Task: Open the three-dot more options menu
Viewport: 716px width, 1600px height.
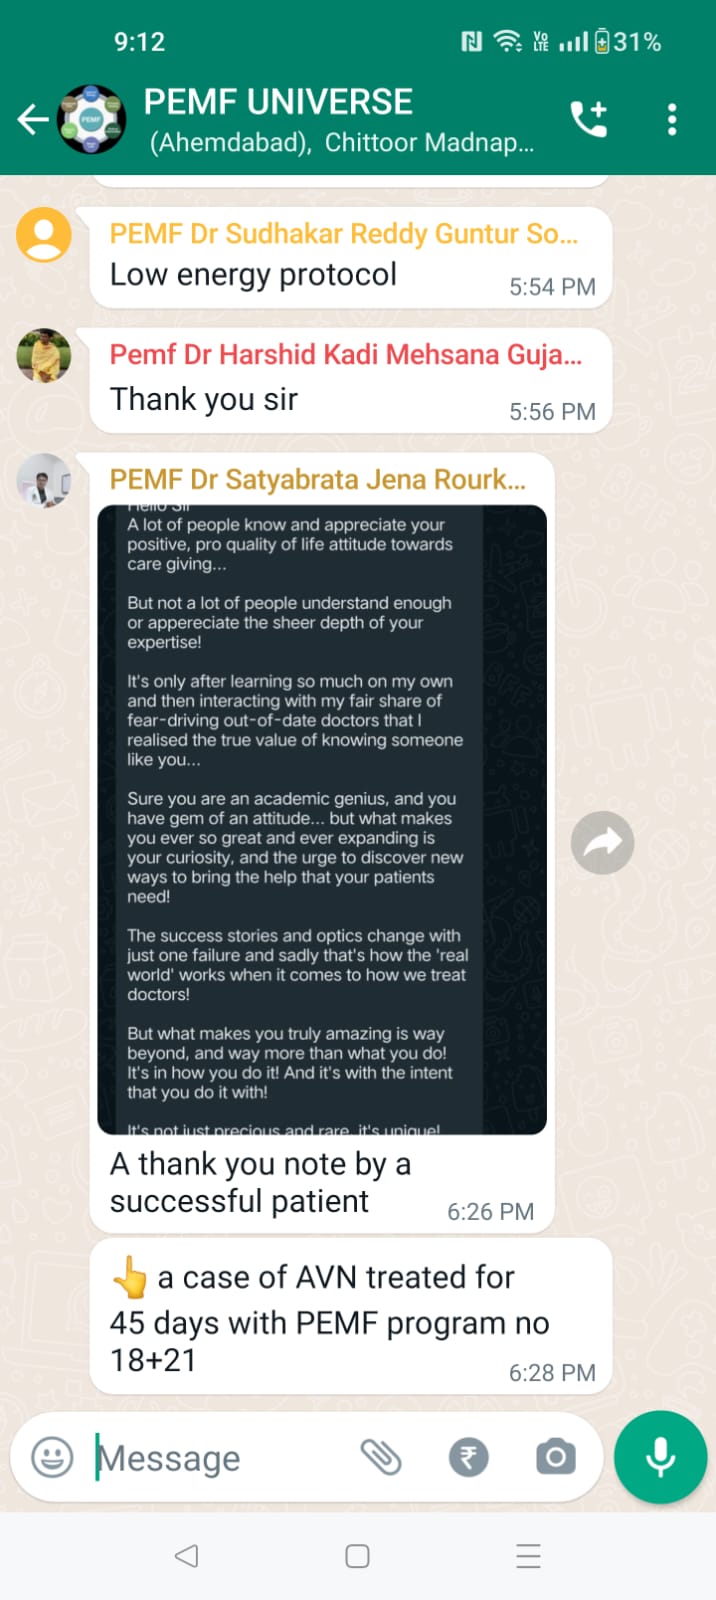Action: 672,119
